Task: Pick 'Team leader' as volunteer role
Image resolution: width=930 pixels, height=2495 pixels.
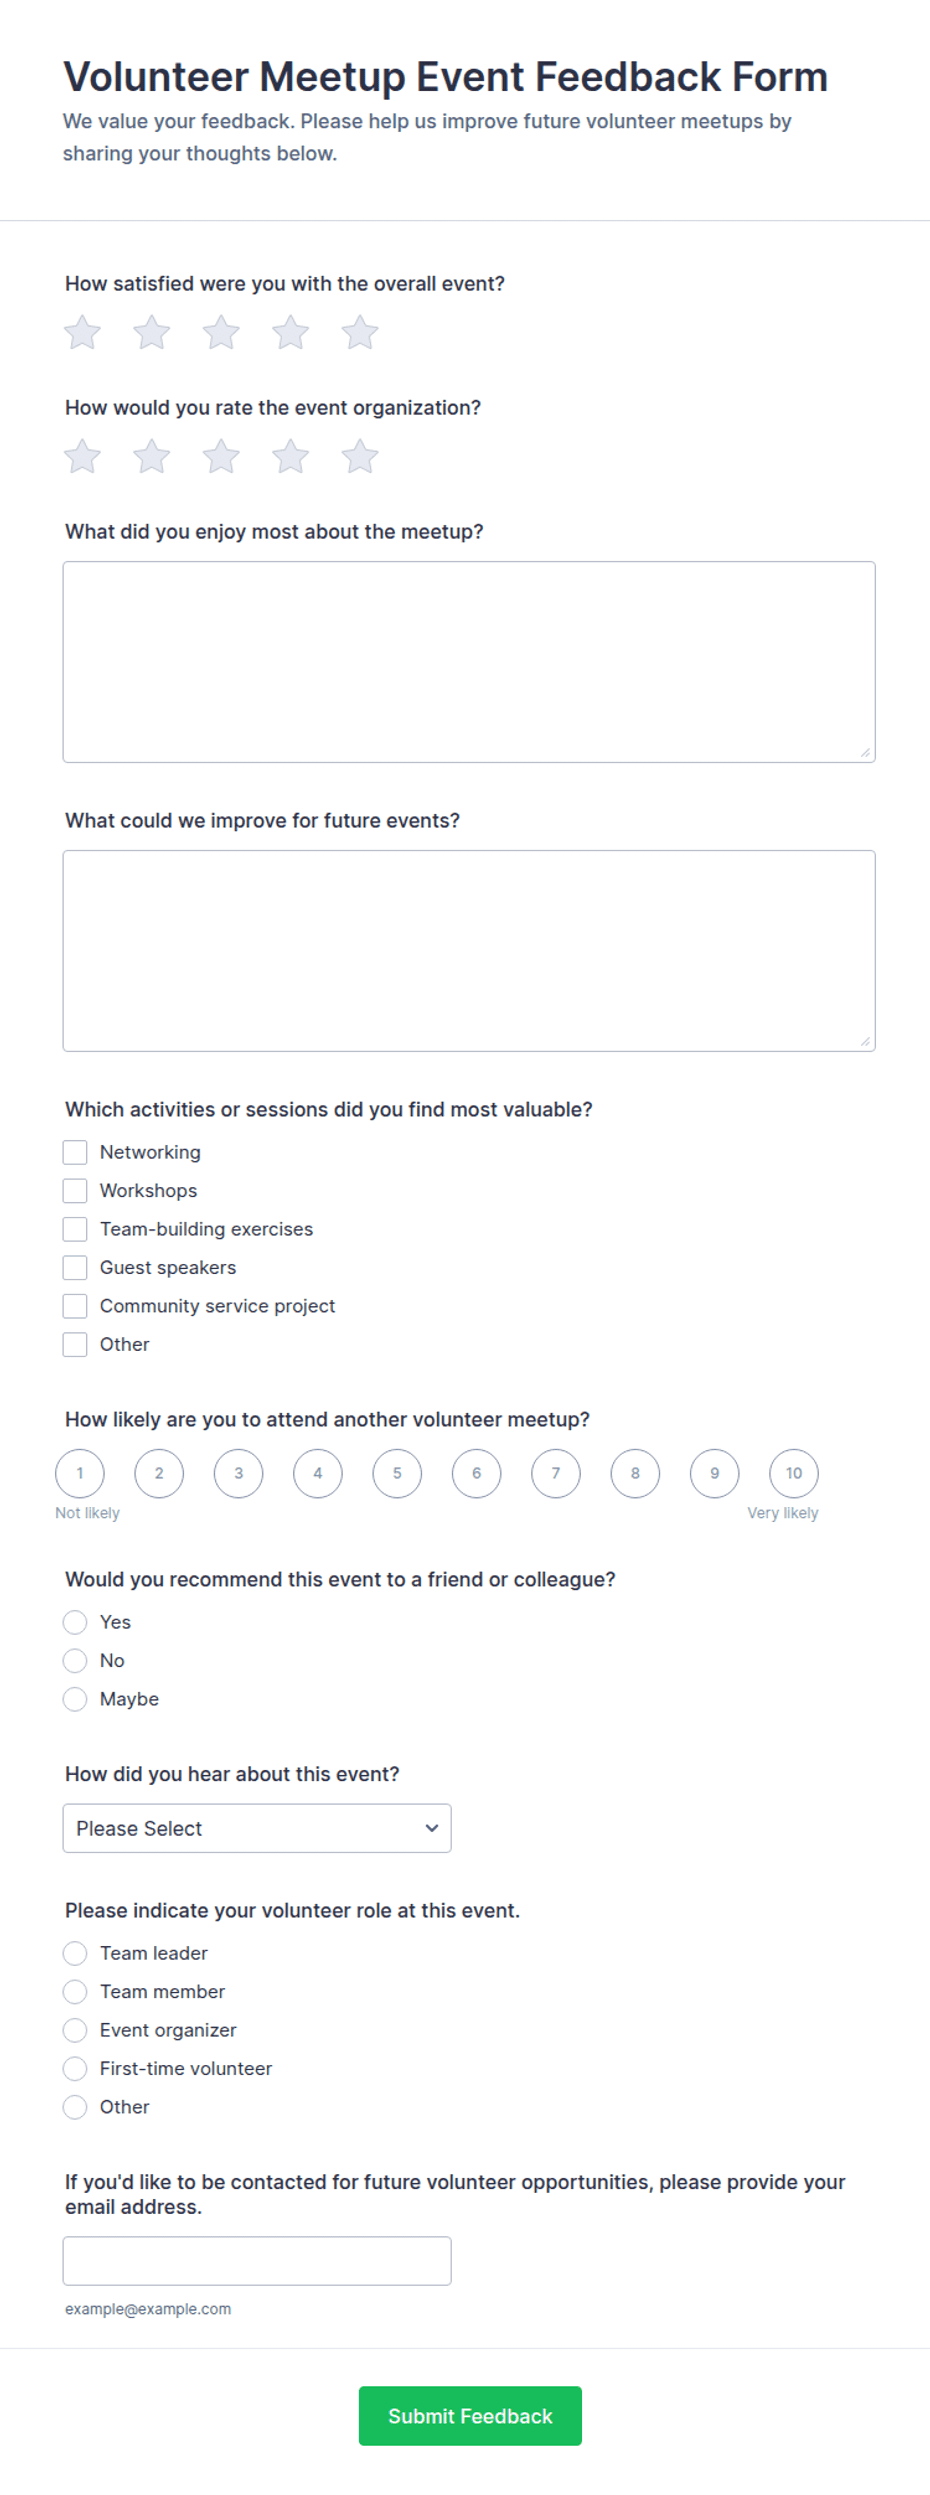Action: tap(75, 1954)
